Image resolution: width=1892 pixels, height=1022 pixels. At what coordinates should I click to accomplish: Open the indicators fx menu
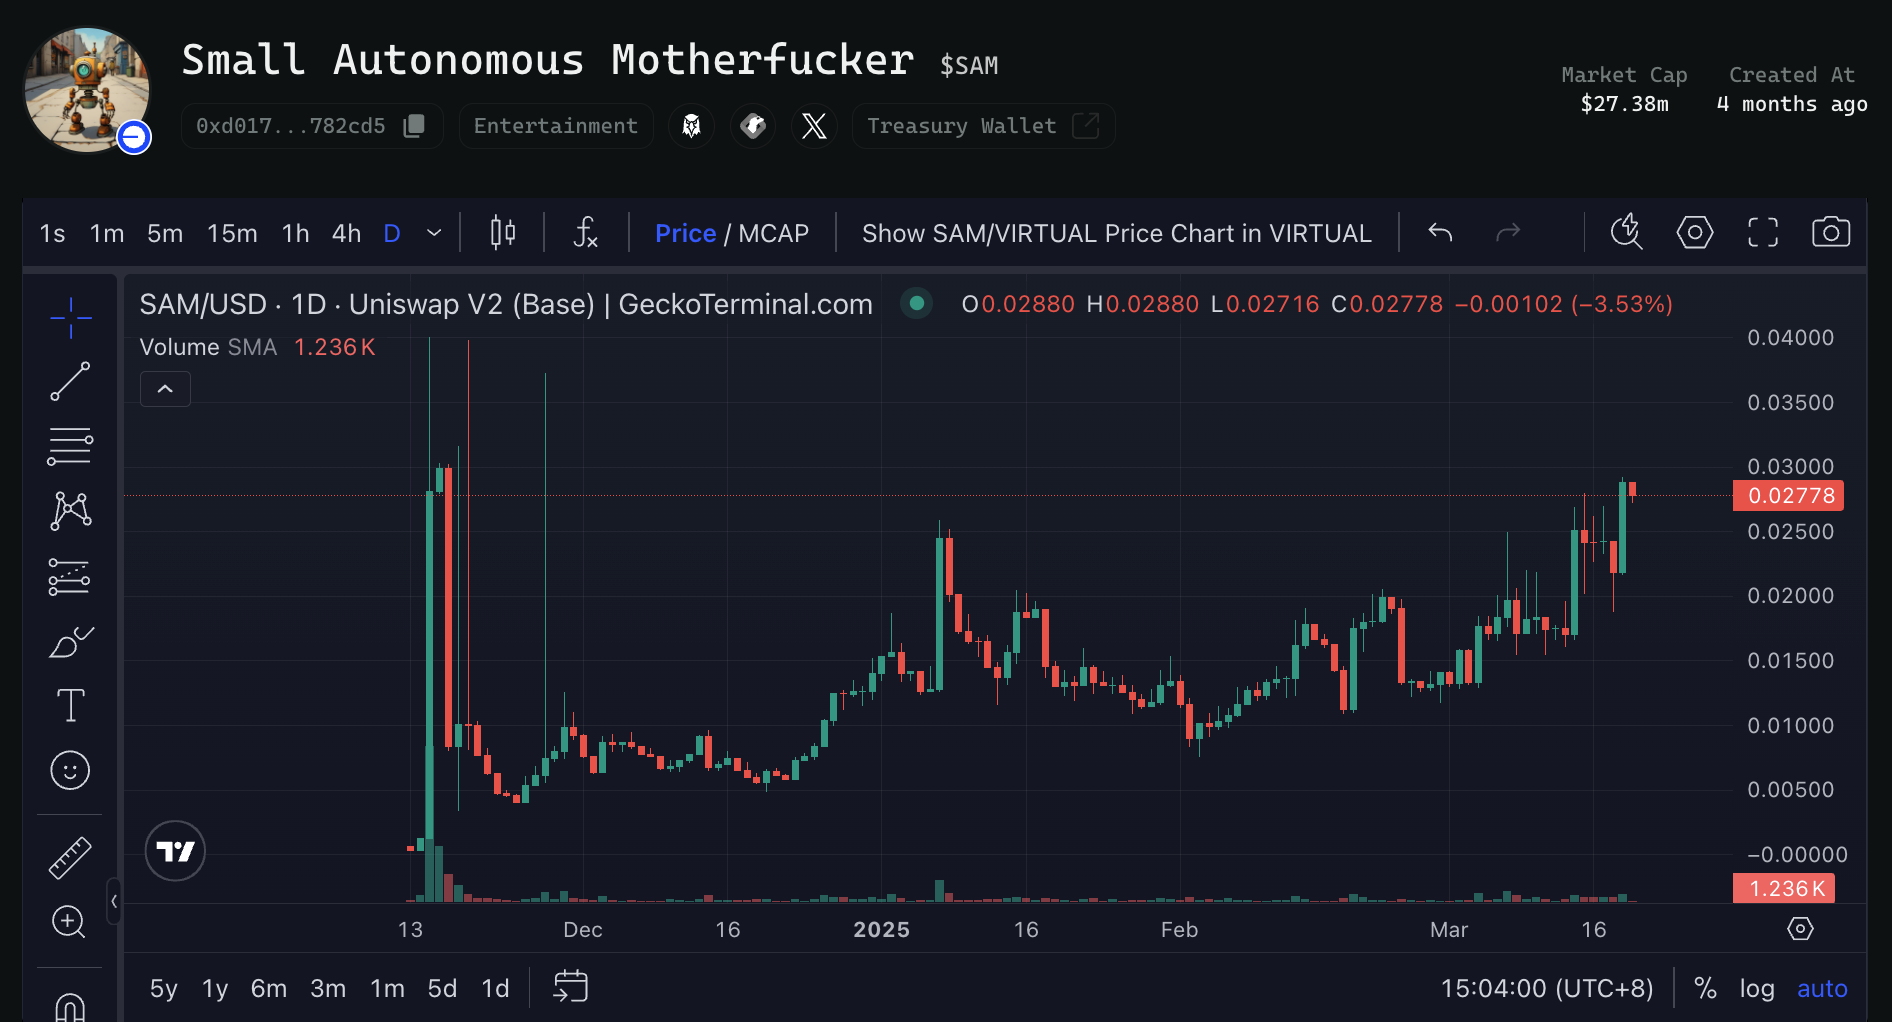coord(585,233)
